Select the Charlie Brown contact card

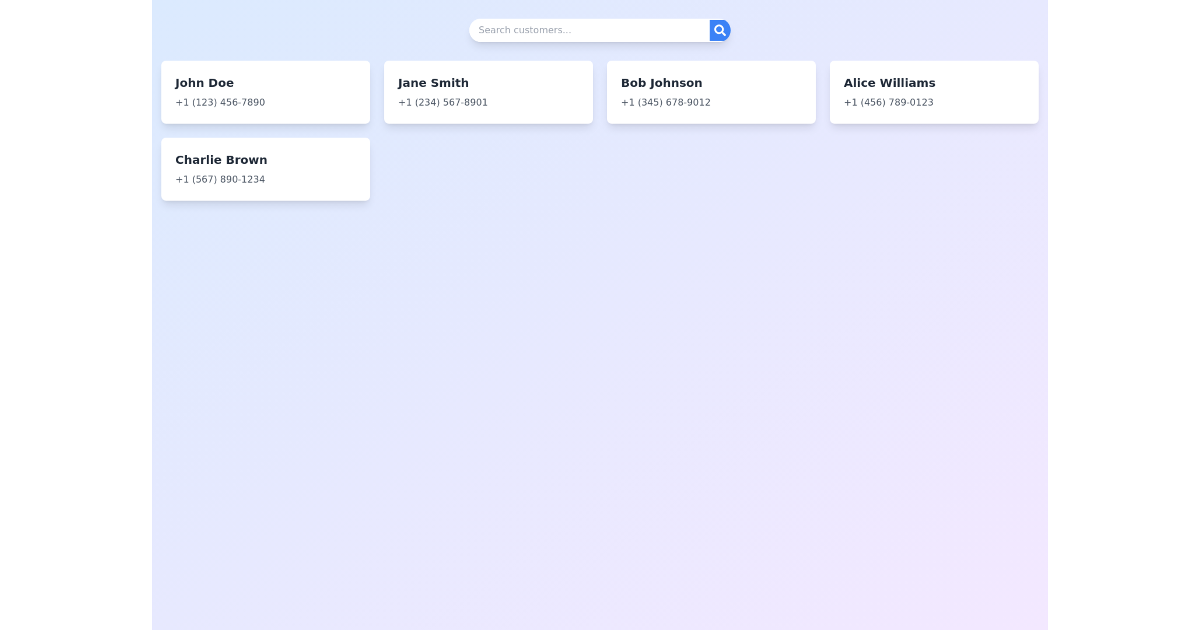[x=265, y=169]
